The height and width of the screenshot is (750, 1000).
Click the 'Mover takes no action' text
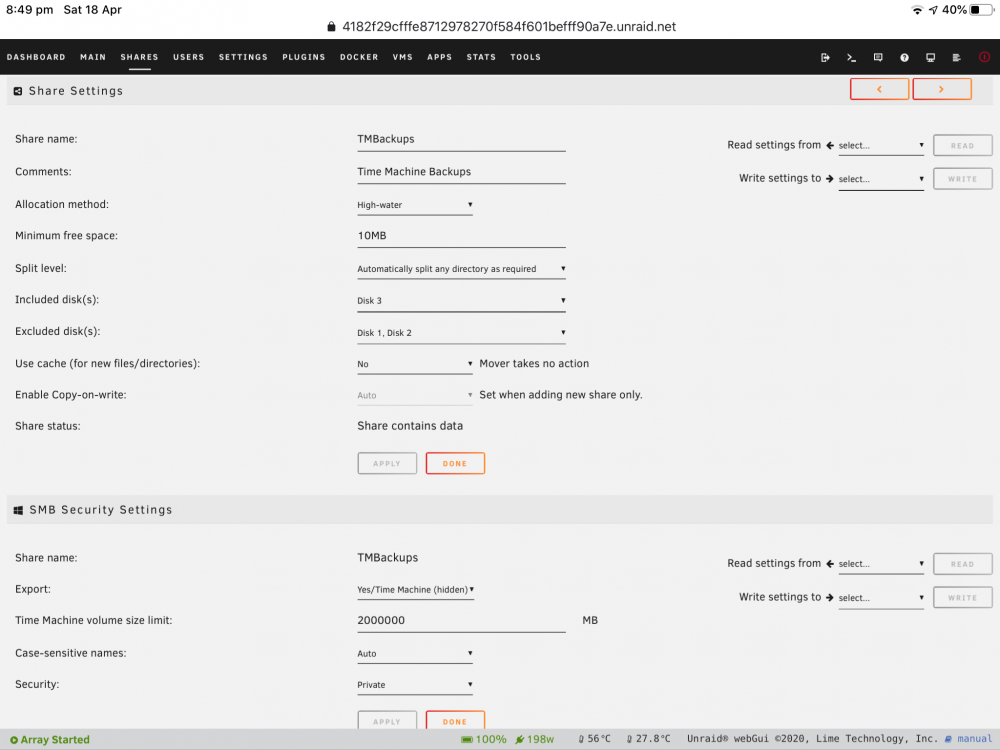534,364
